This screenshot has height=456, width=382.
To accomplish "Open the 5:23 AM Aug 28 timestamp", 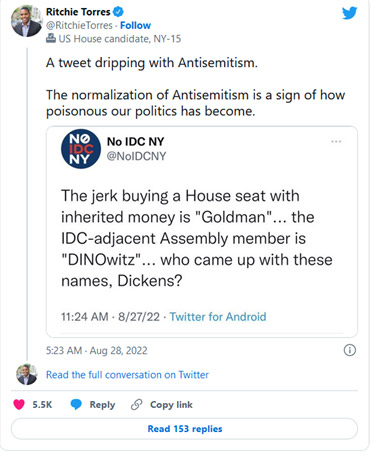I will tap(97, 351).
